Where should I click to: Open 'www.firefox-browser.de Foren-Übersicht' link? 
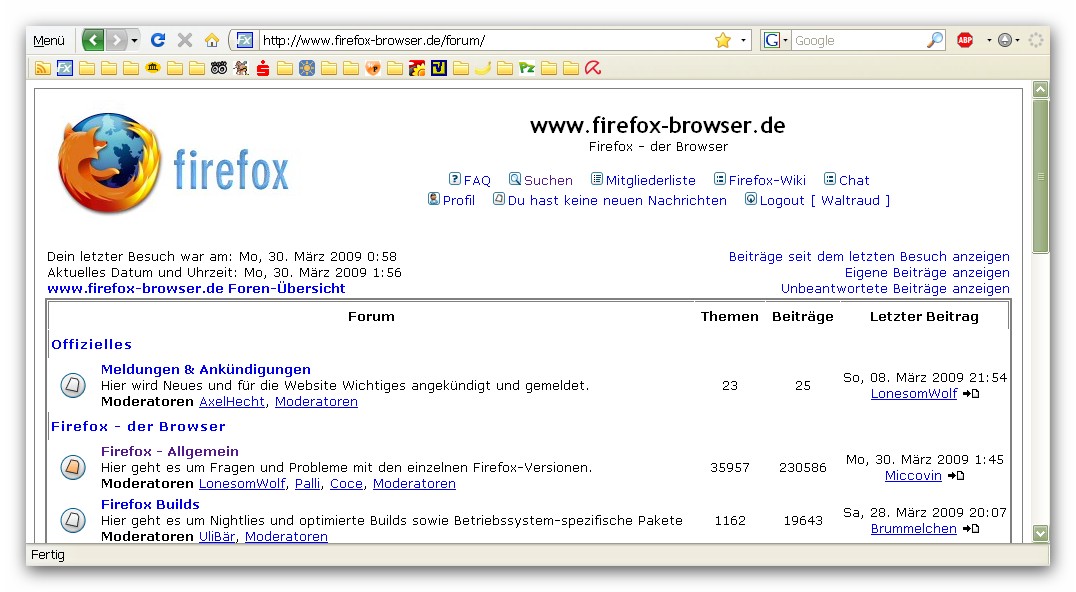click(196, 289)
